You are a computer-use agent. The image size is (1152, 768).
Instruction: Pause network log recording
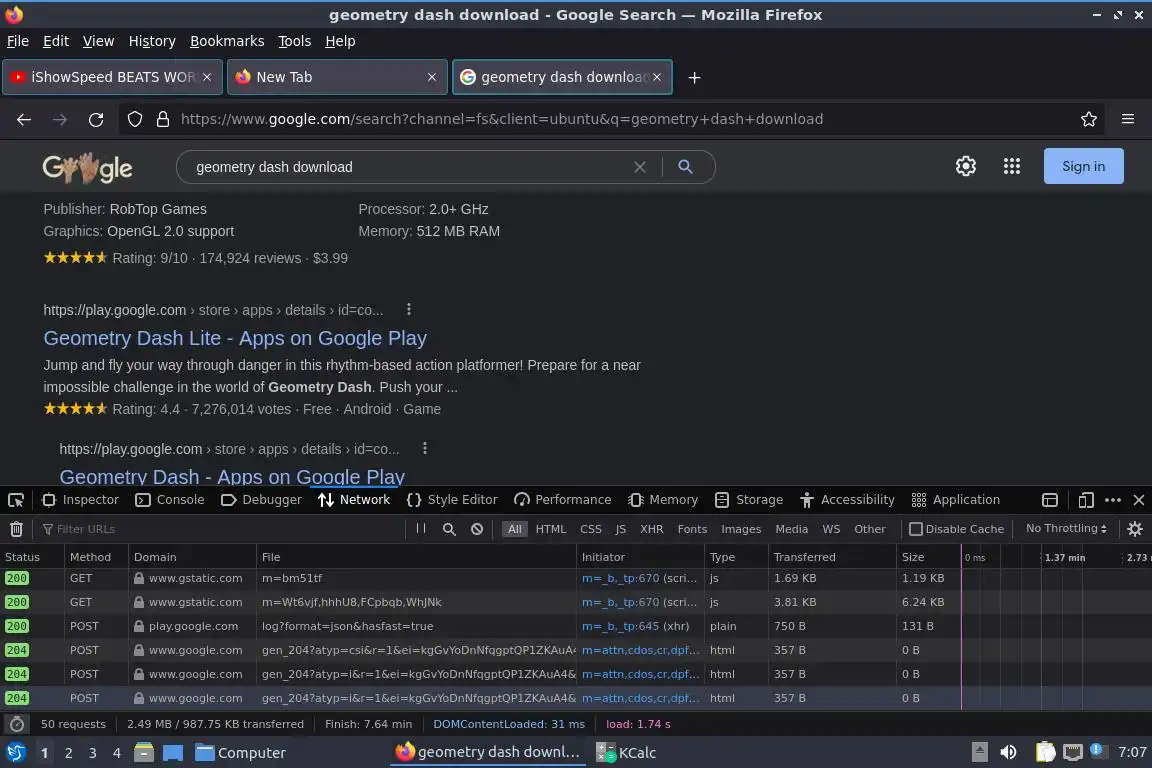click(421, 528)
